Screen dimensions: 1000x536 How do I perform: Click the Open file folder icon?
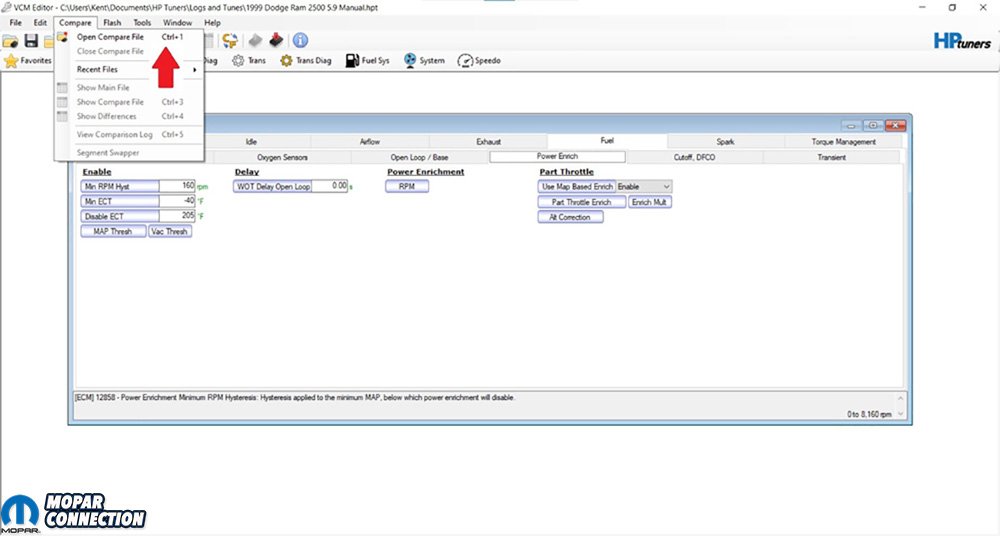click(x=11, y=40)
